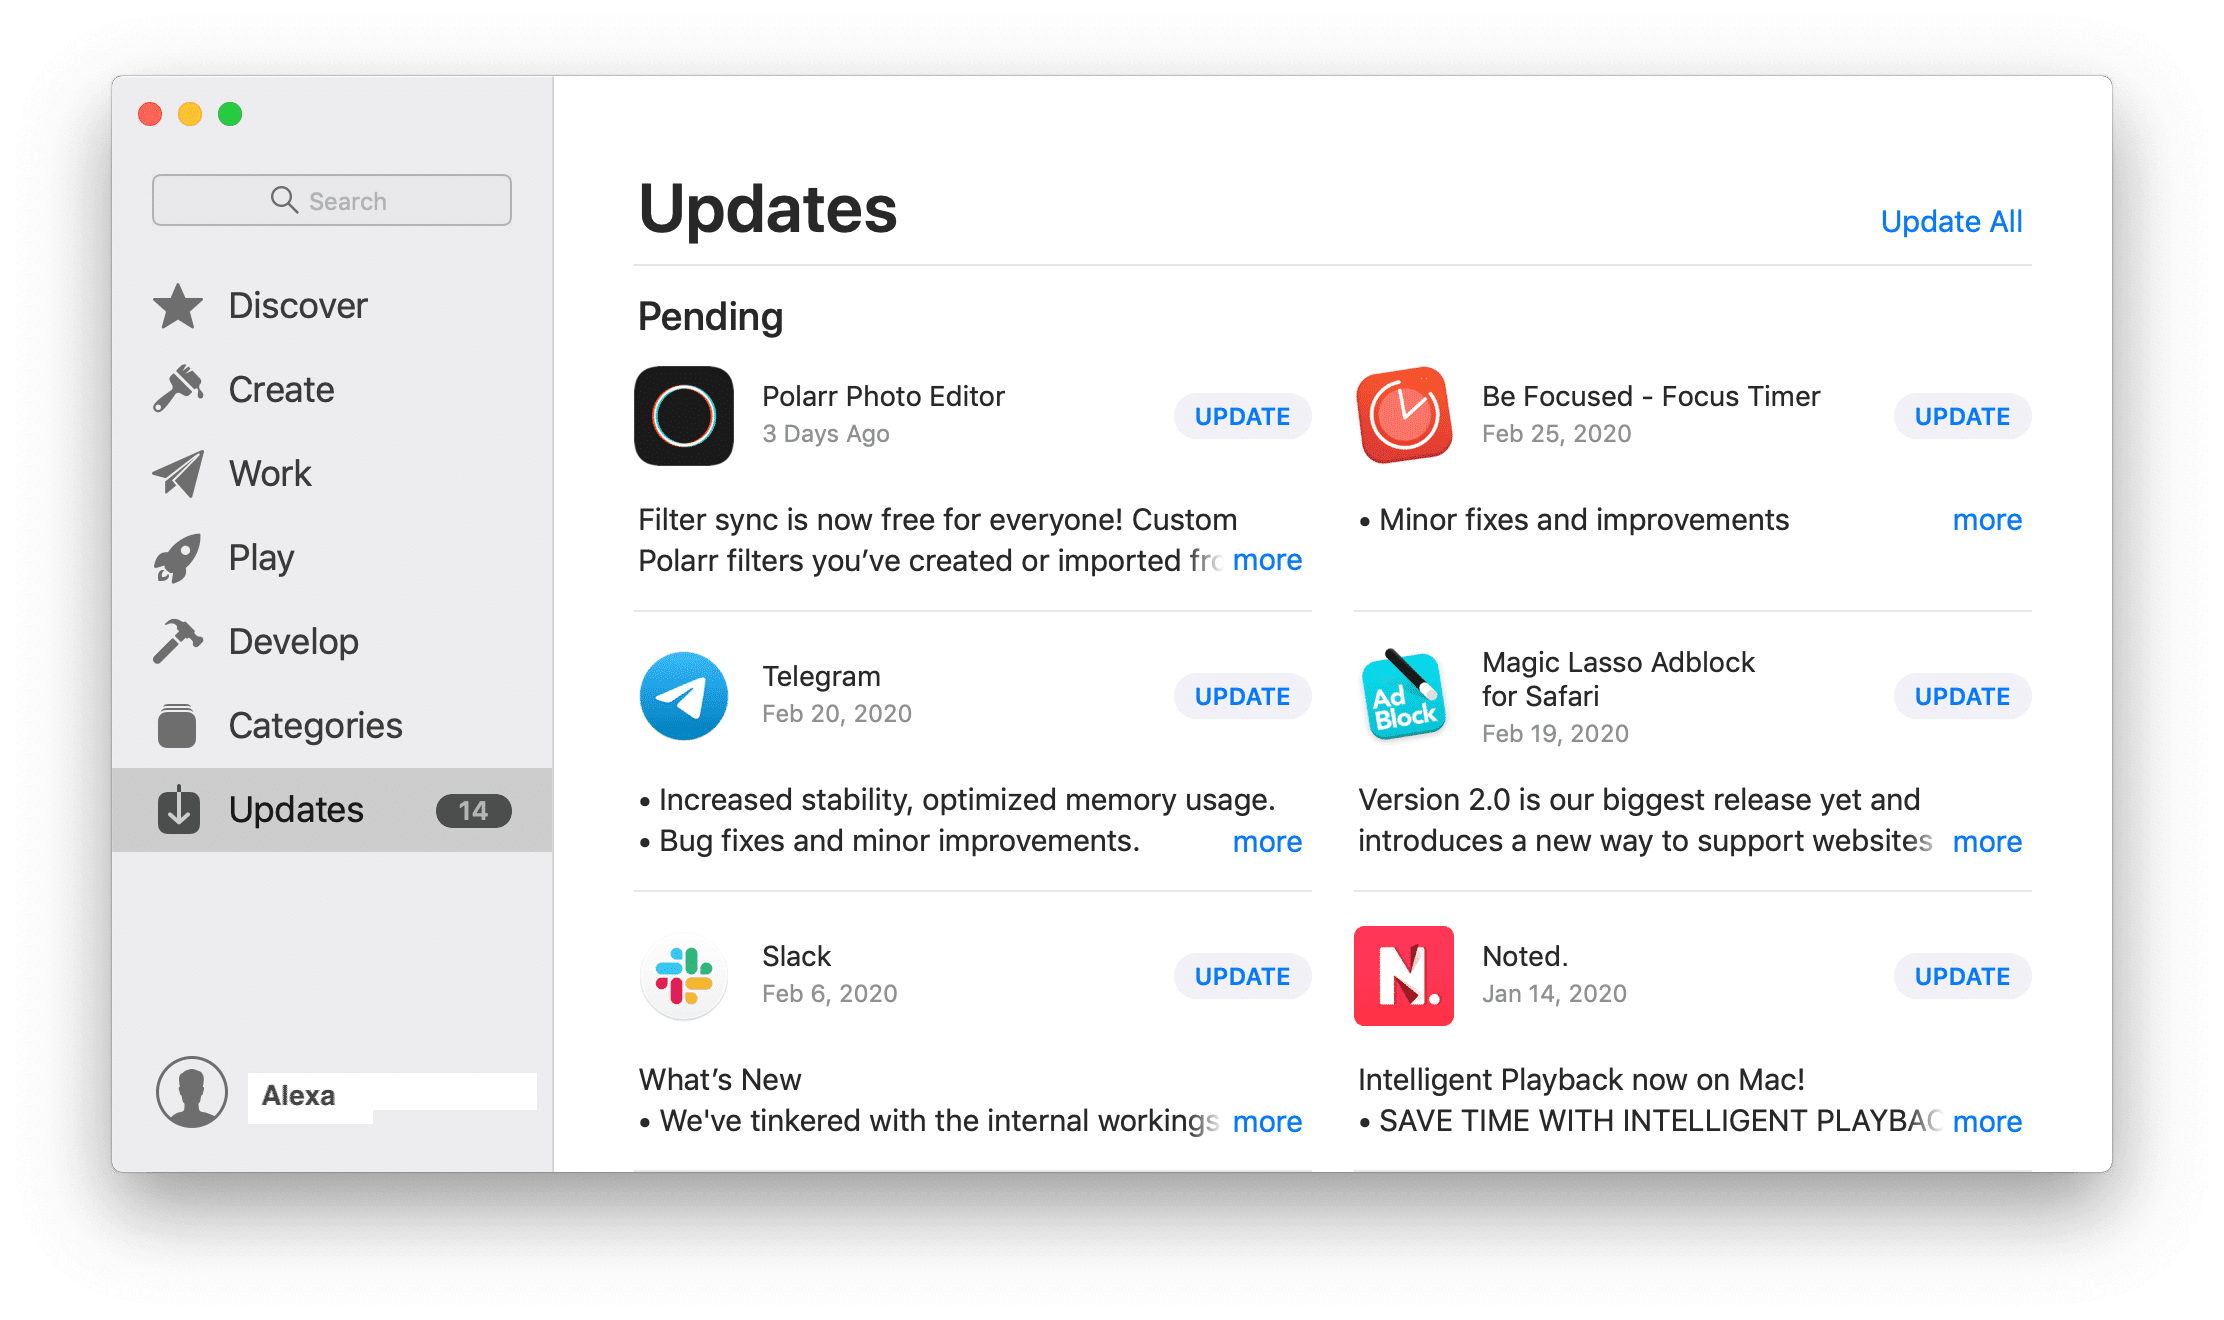This screenshot has height=1320, width=2224.
Task: Click Update All button top right
Action: tap(1952, 220)
